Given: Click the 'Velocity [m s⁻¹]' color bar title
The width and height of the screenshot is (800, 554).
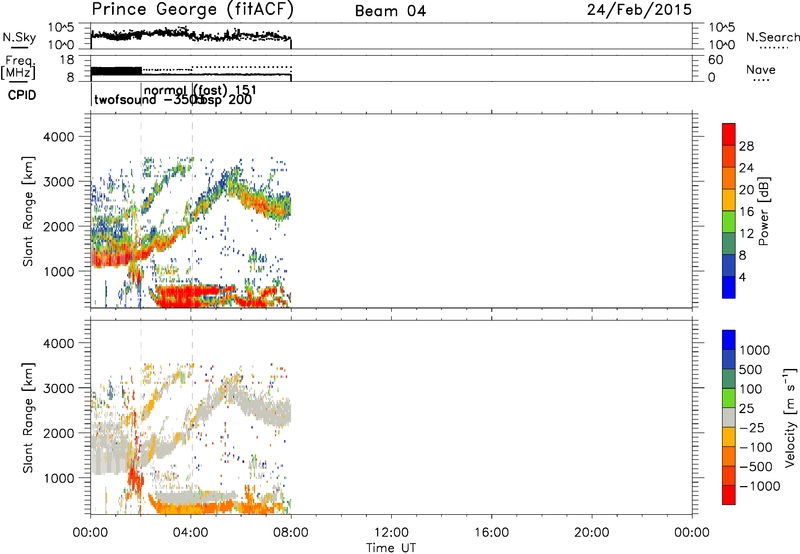Looking at the screenshot, I should coord(790,417).
